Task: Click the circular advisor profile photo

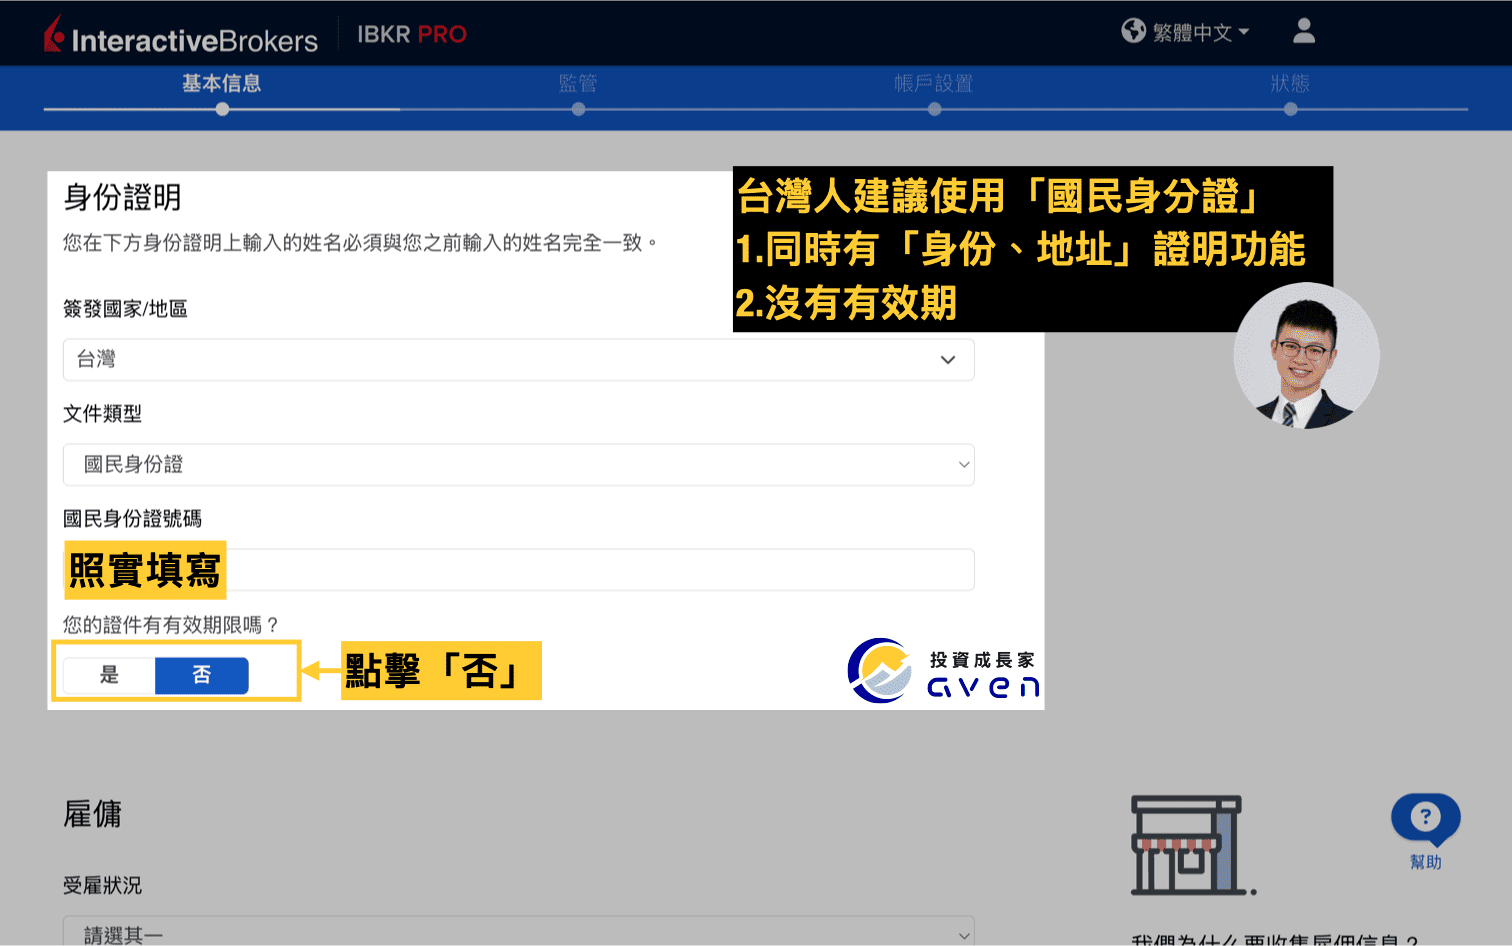Action: pyautogui.click(x=1306, y=356)
